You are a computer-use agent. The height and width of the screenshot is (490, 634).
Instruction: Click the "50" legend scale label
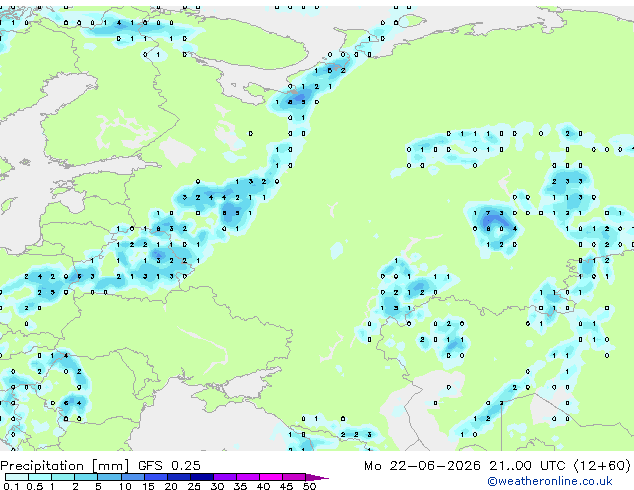309,486
